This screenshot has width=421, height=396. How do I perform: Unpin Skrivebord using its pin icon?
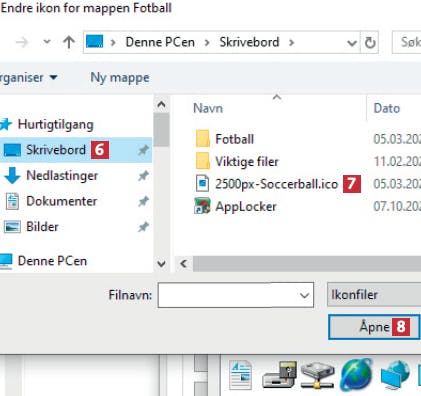point(143,150)
